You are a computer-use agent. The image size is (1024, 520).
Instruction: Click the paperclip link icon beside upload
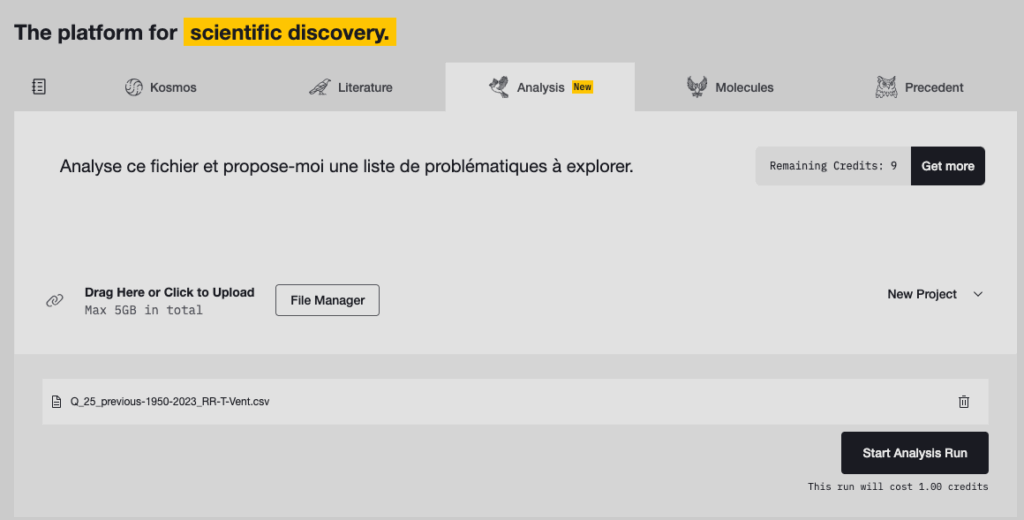(x=55, y=301)
